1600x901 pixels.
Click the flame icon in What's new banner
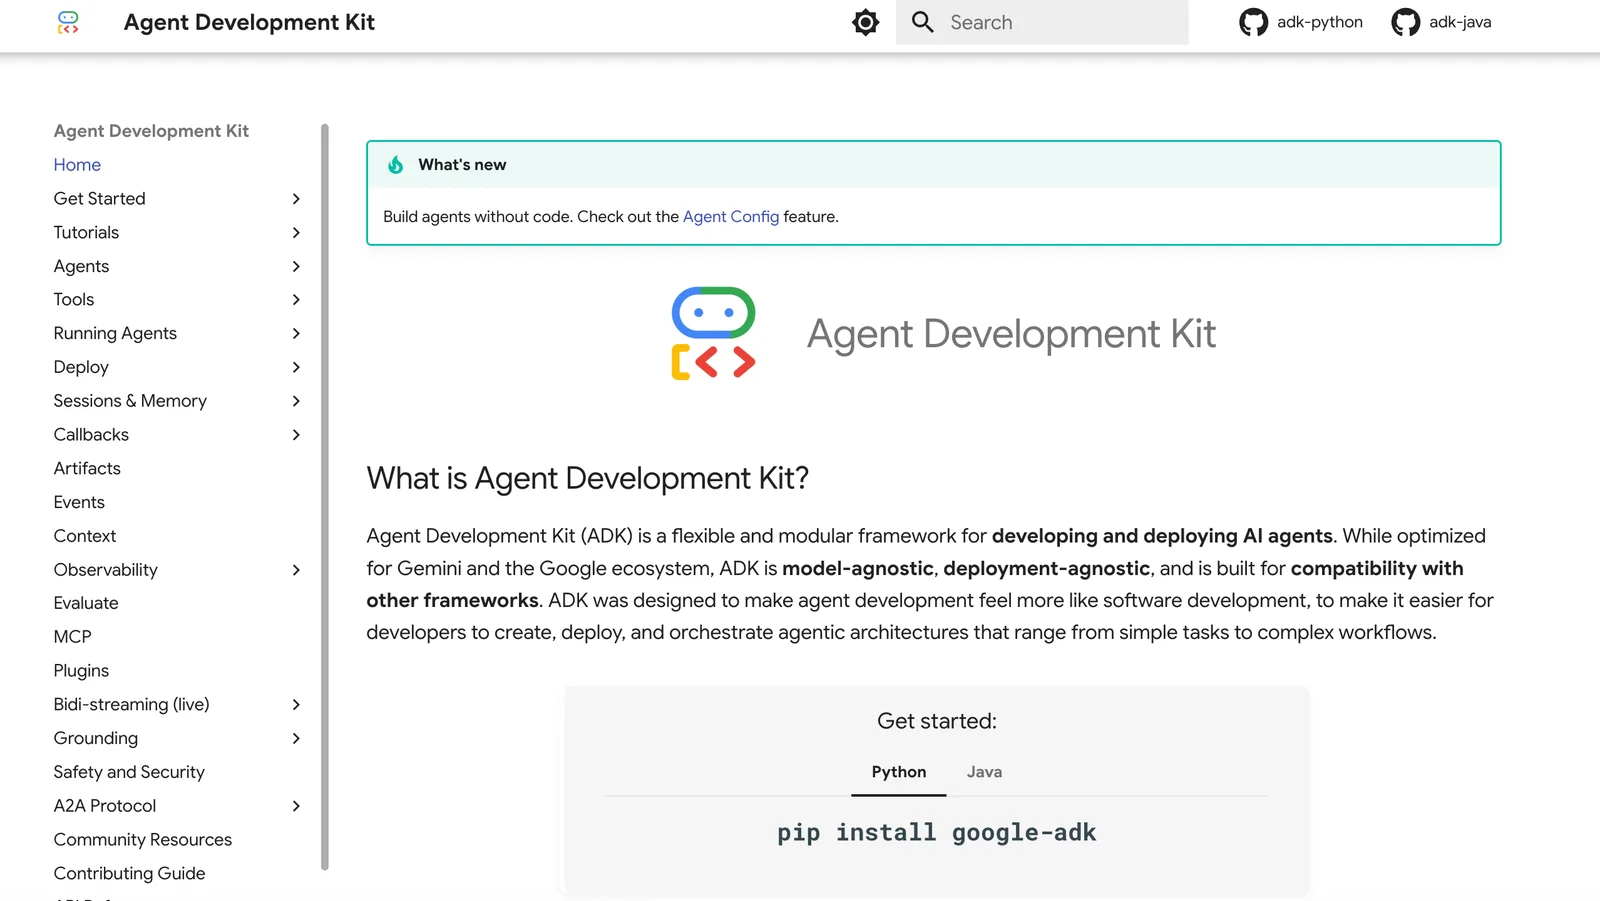point(394,164)
